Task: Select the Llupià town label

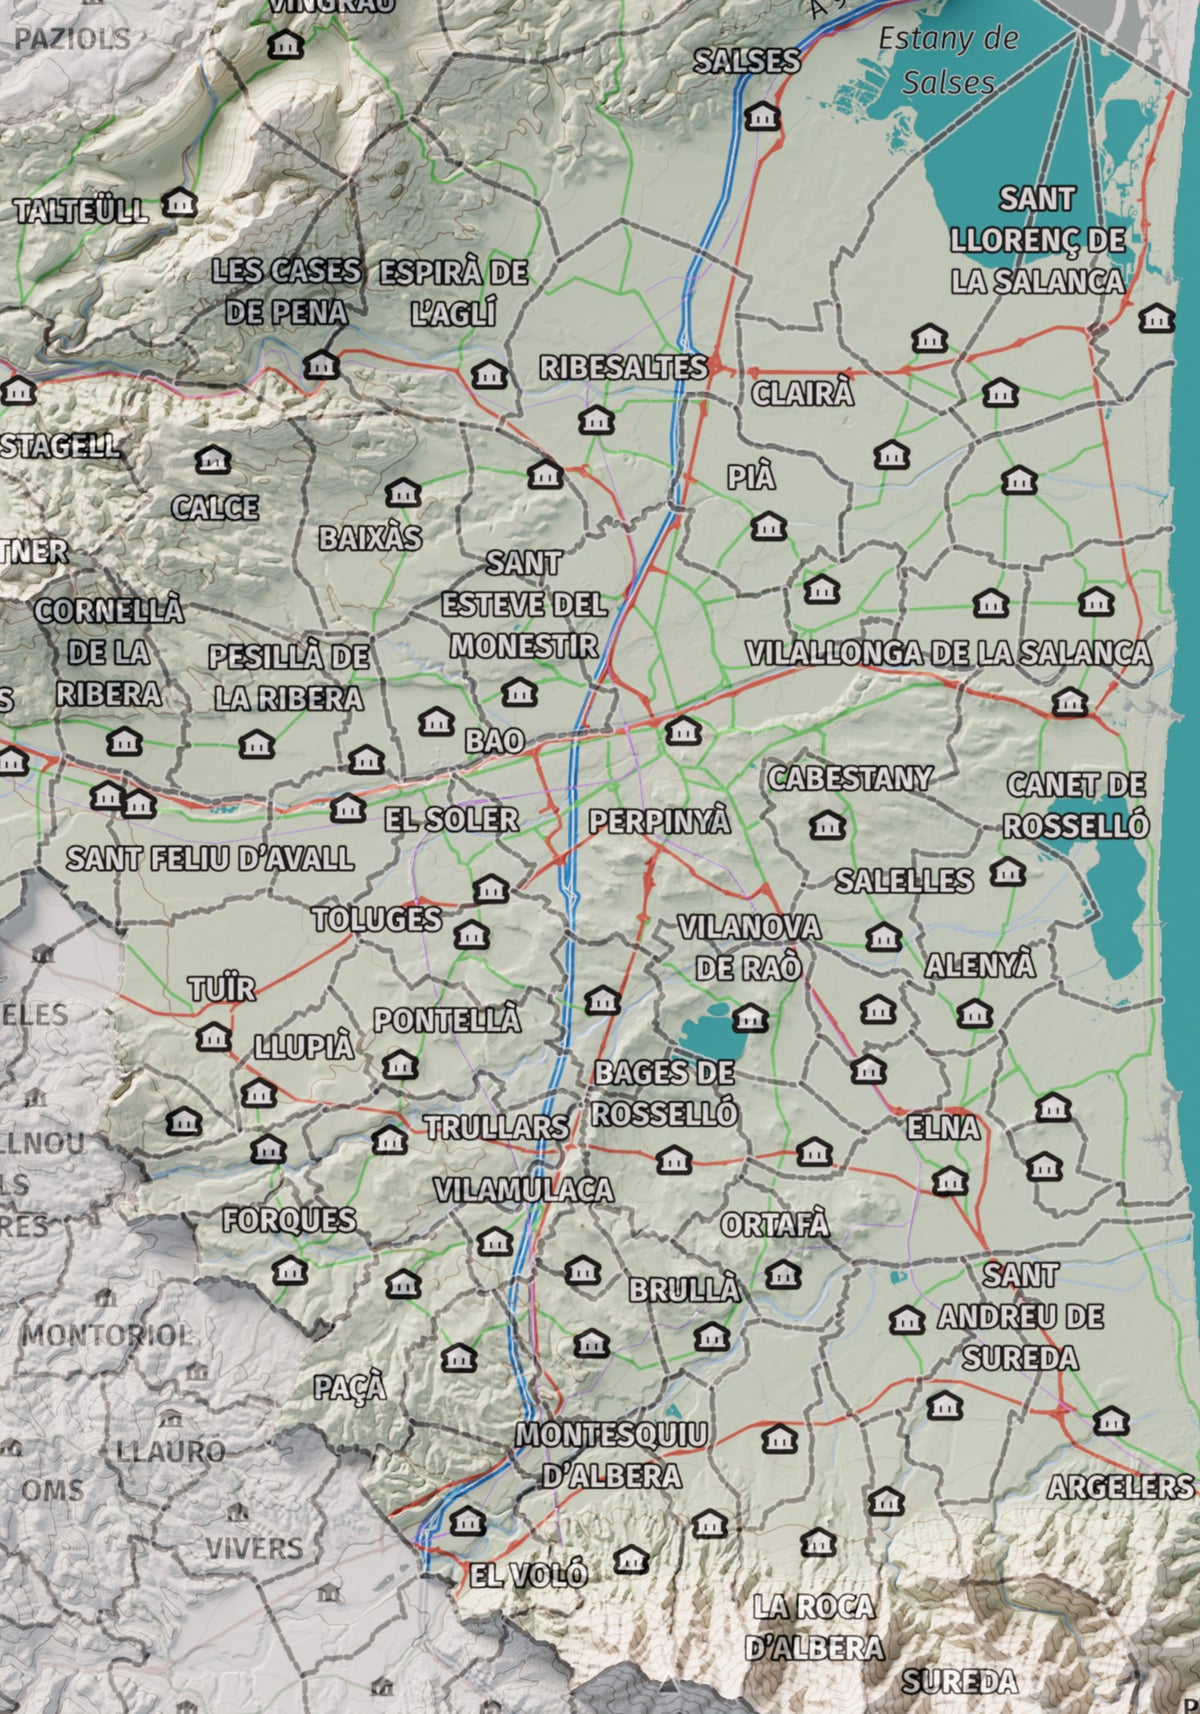Action: coord(304,1047)
